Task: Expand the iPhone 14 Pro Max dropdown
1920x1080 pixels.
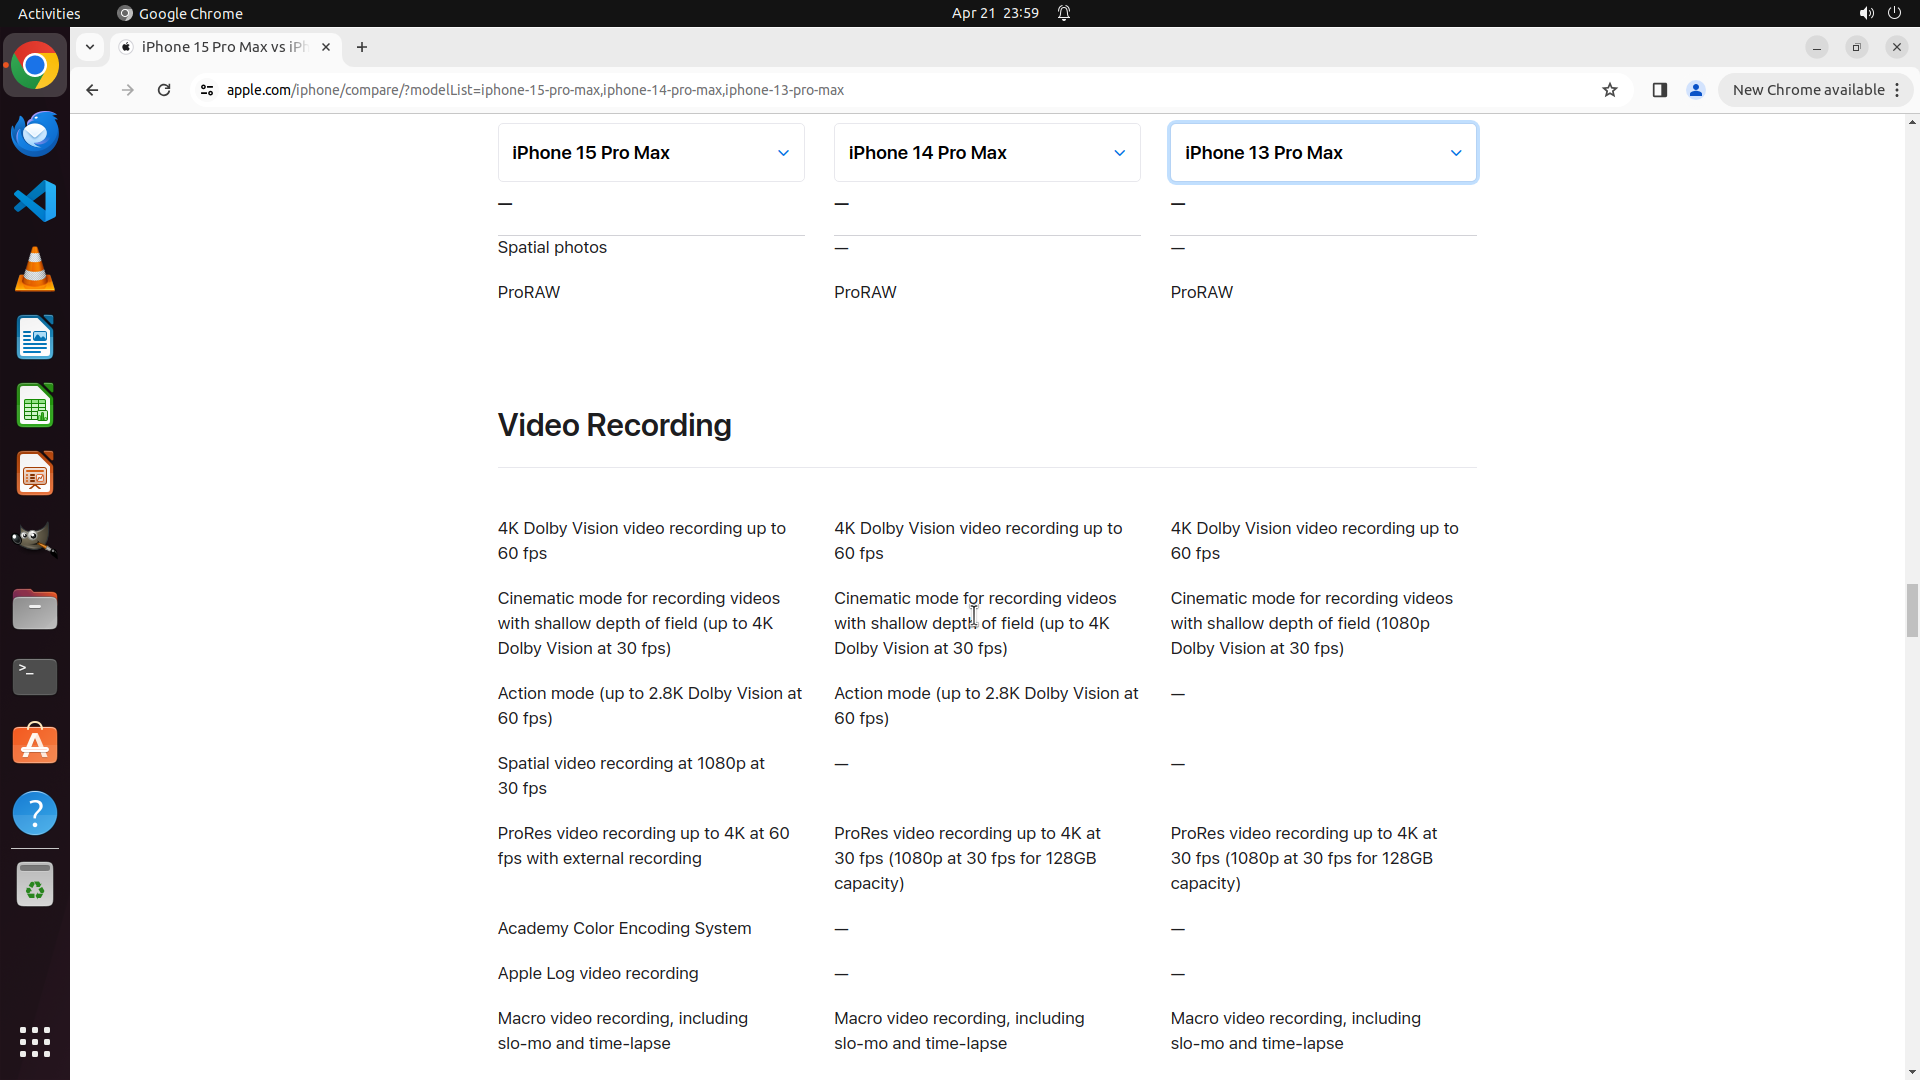Action: [x=987, y=153]
